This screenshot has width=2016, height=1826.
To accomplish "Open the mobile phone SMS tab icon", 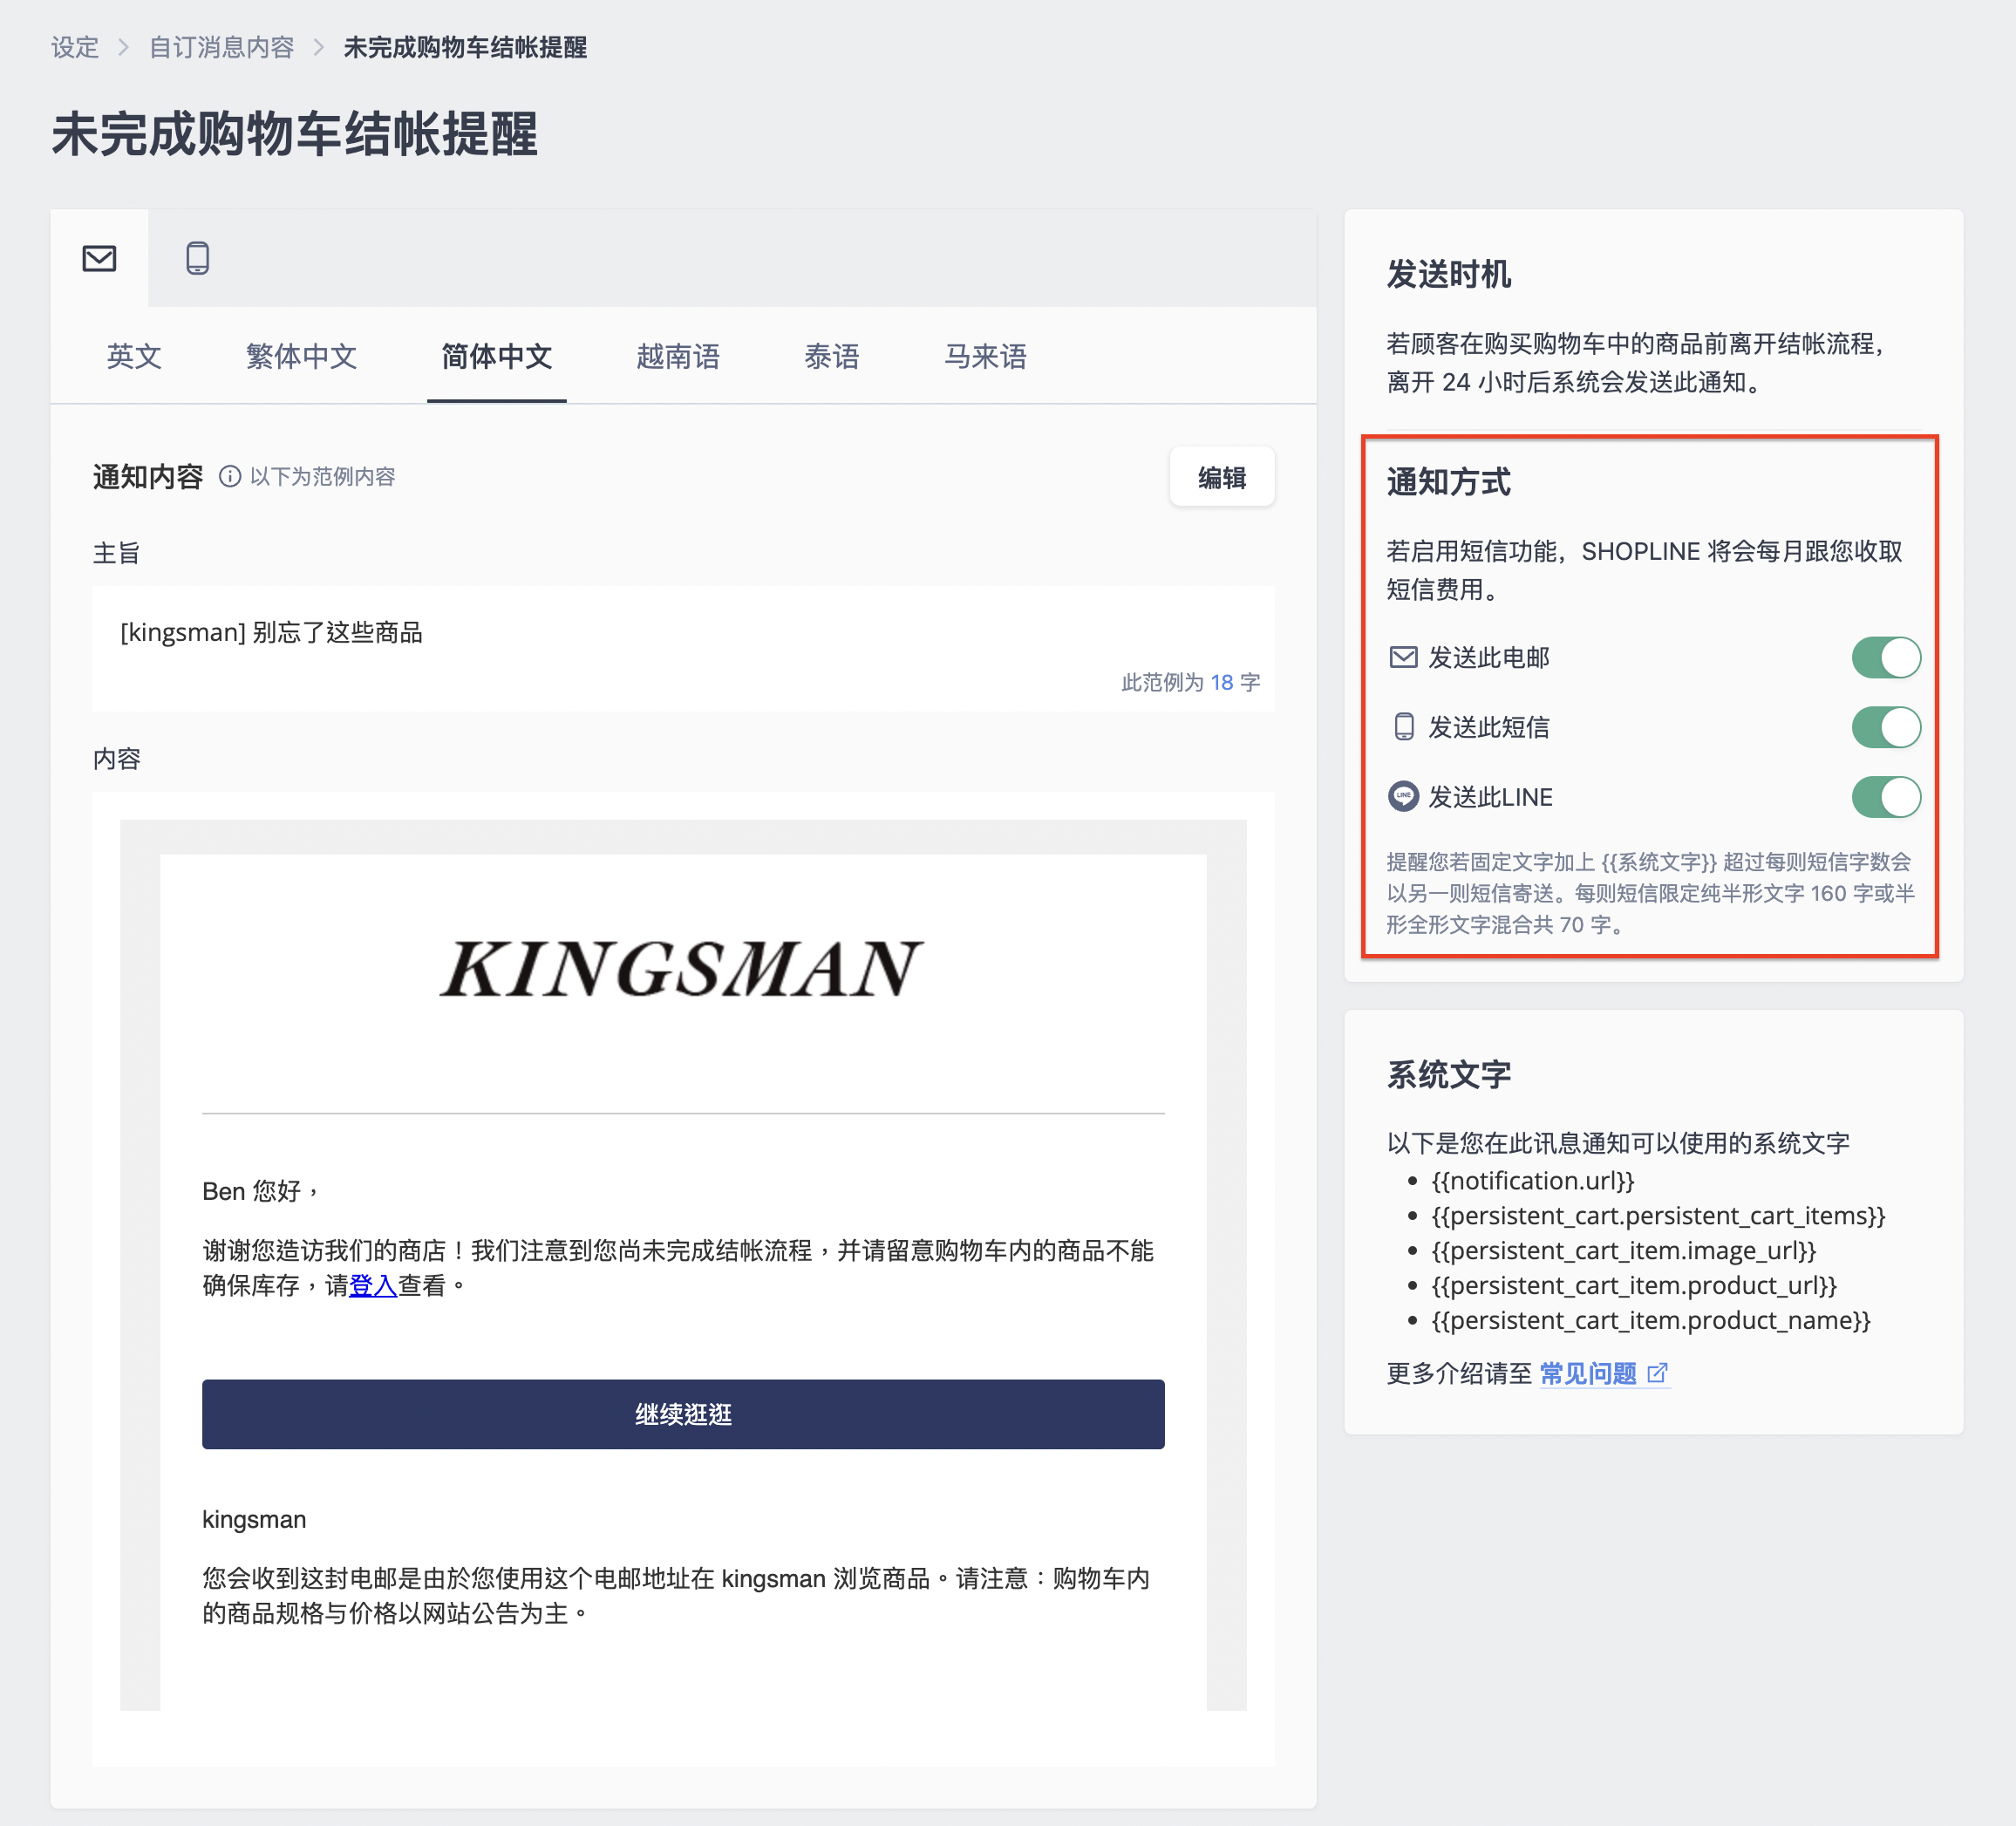I will point(198,258).
